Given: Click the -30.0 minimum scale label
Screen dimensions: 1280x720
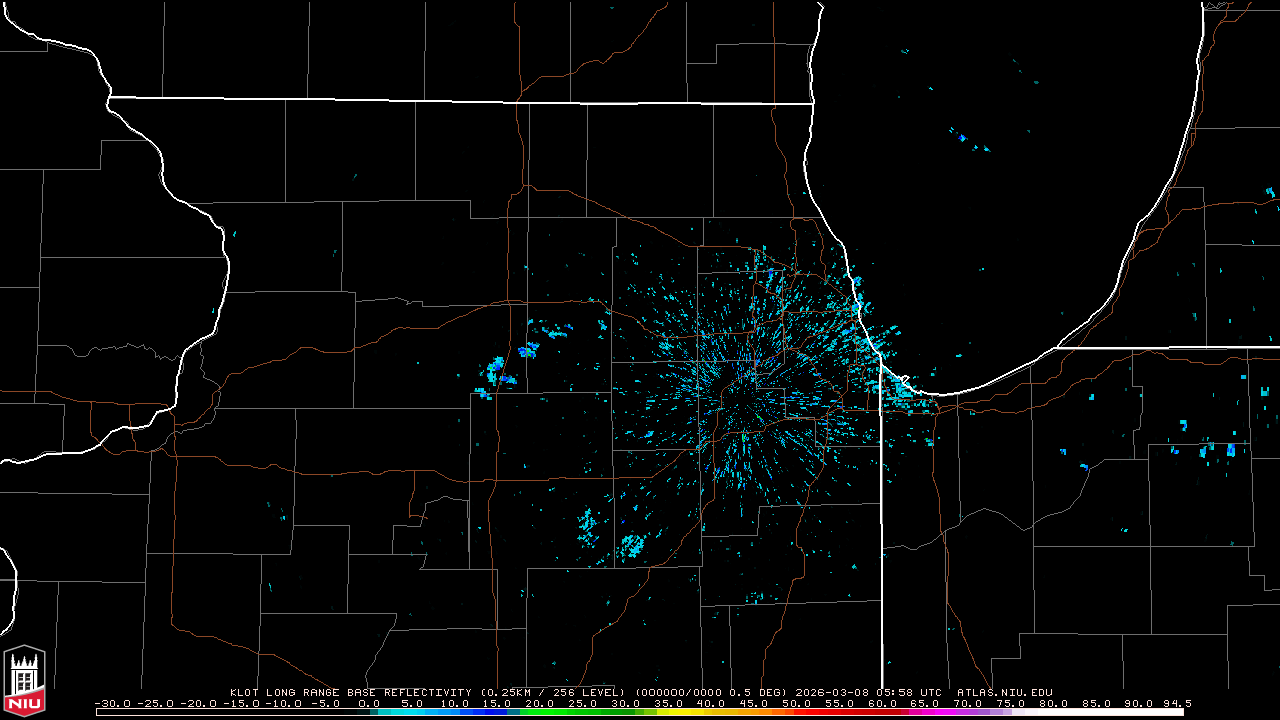Looking at the screenshot, I should click(x=112, y=703).
